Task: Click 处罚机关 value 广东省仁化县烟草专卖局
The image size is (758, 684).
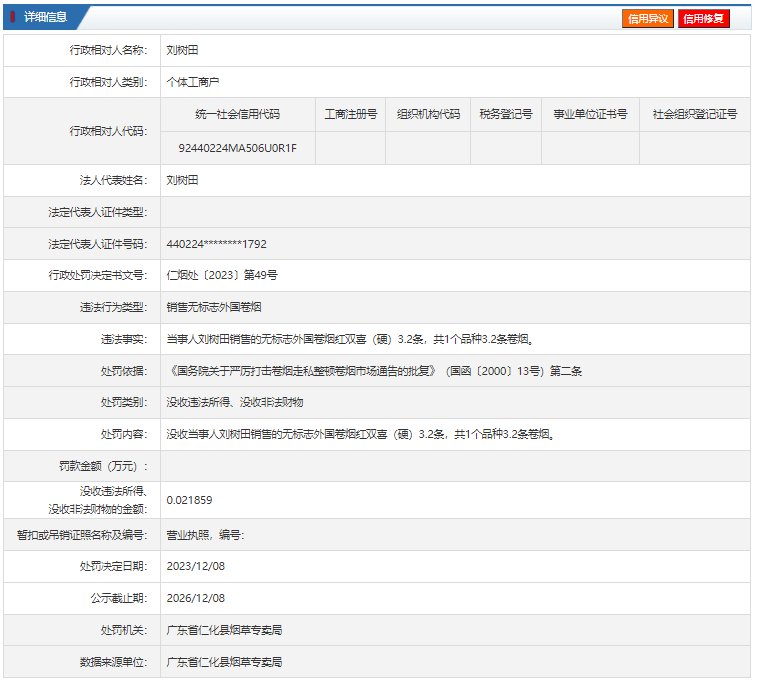Action: tap(224, 630)
